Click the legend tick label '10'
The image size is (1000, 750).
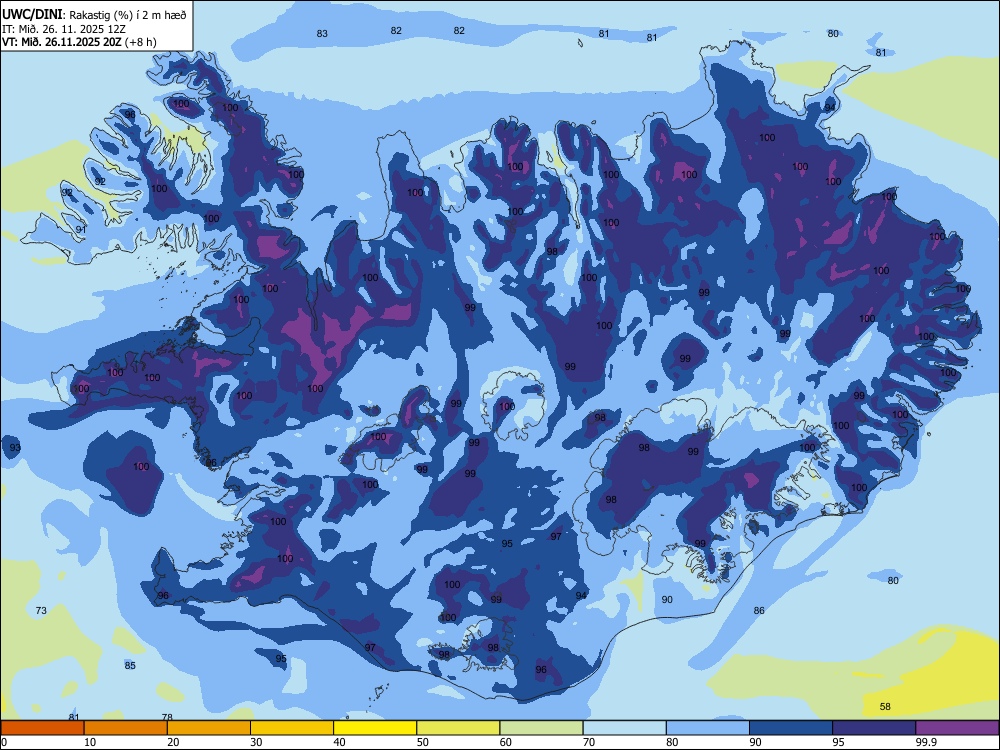tap(90, 742)
